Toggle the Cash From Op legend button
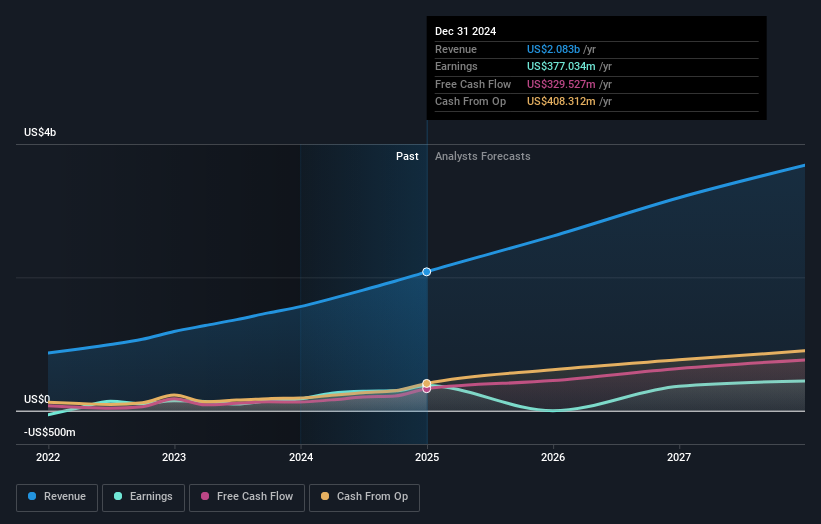821x524 pixels. 364,497
